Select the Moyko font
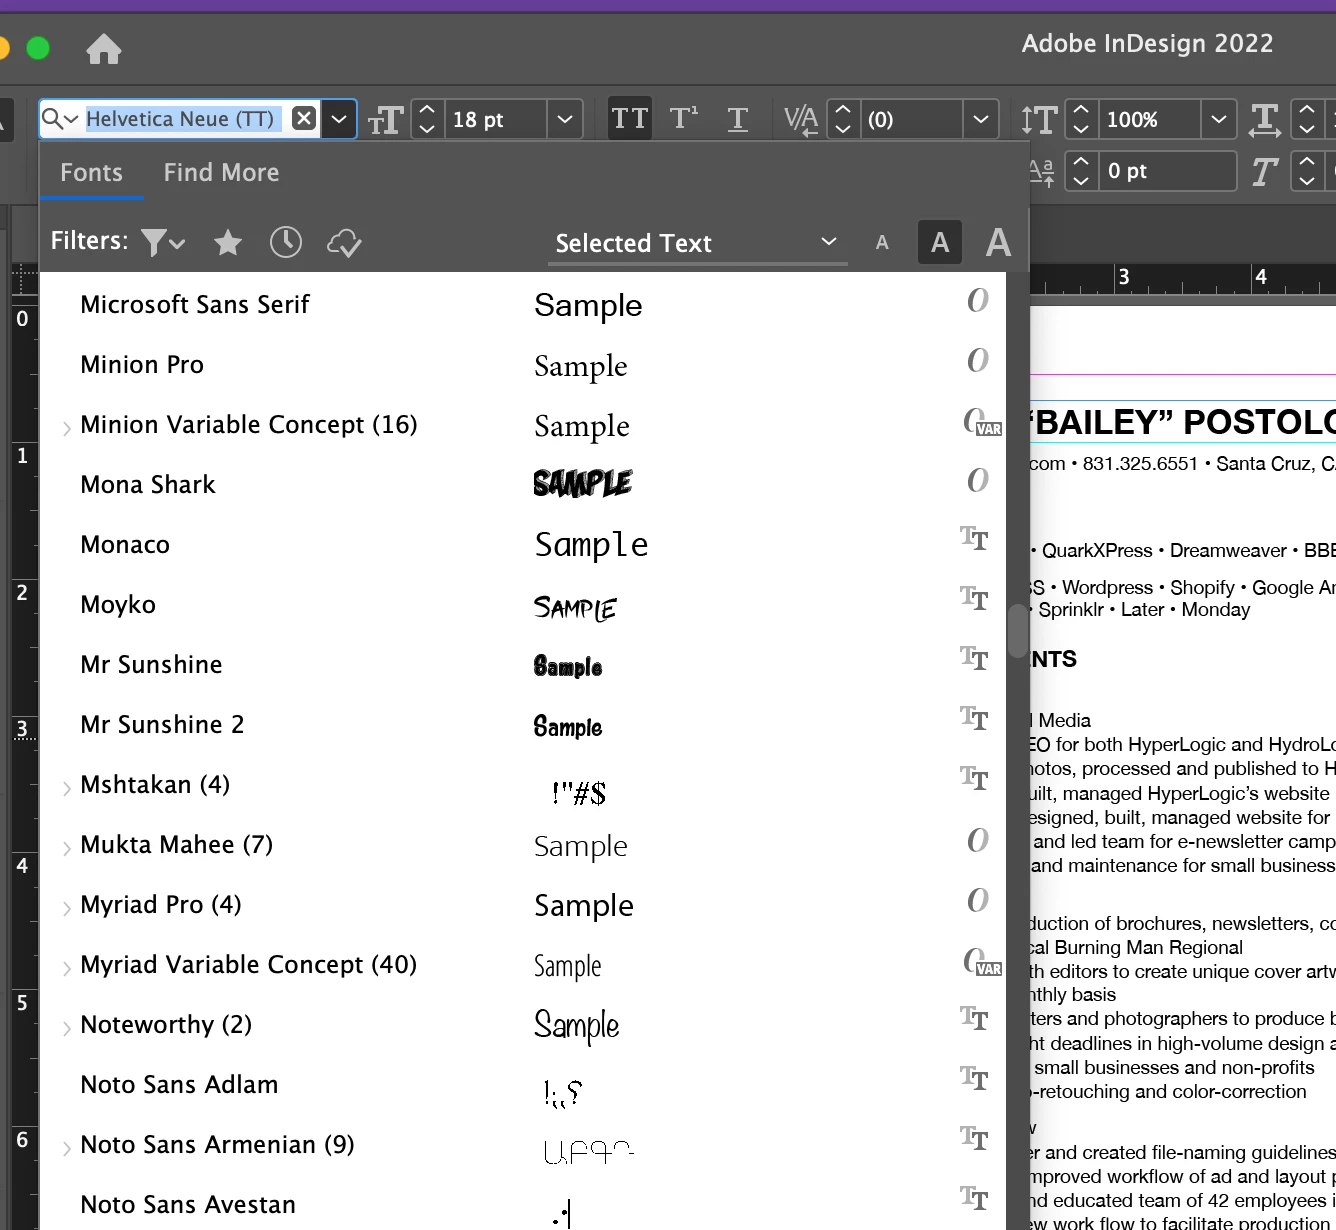 (x=118, y=604)
